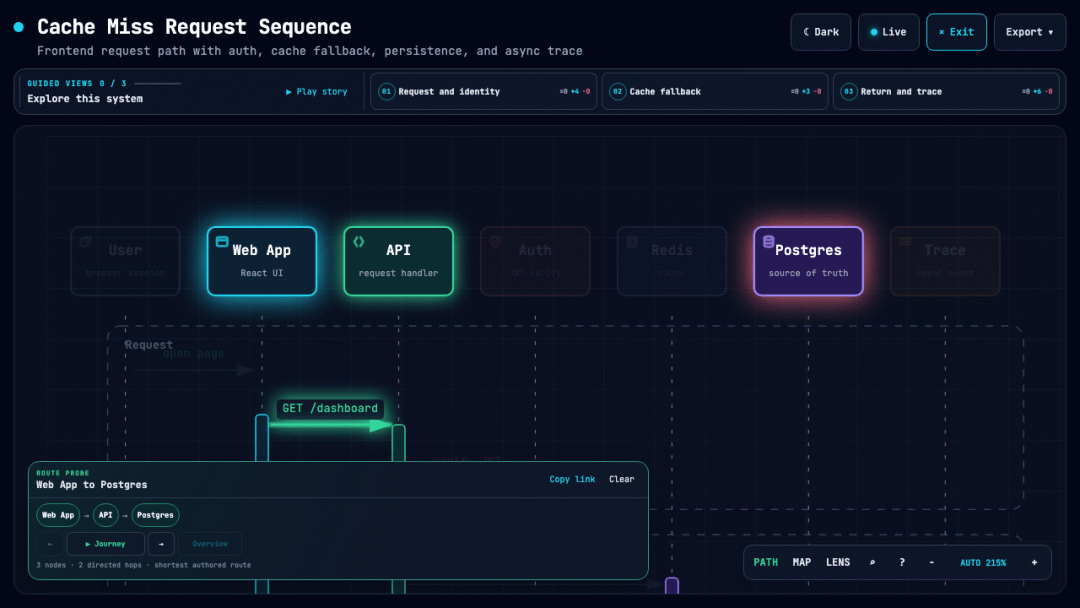
Task: Click the 'open page' message label
Action: (194, 354)
